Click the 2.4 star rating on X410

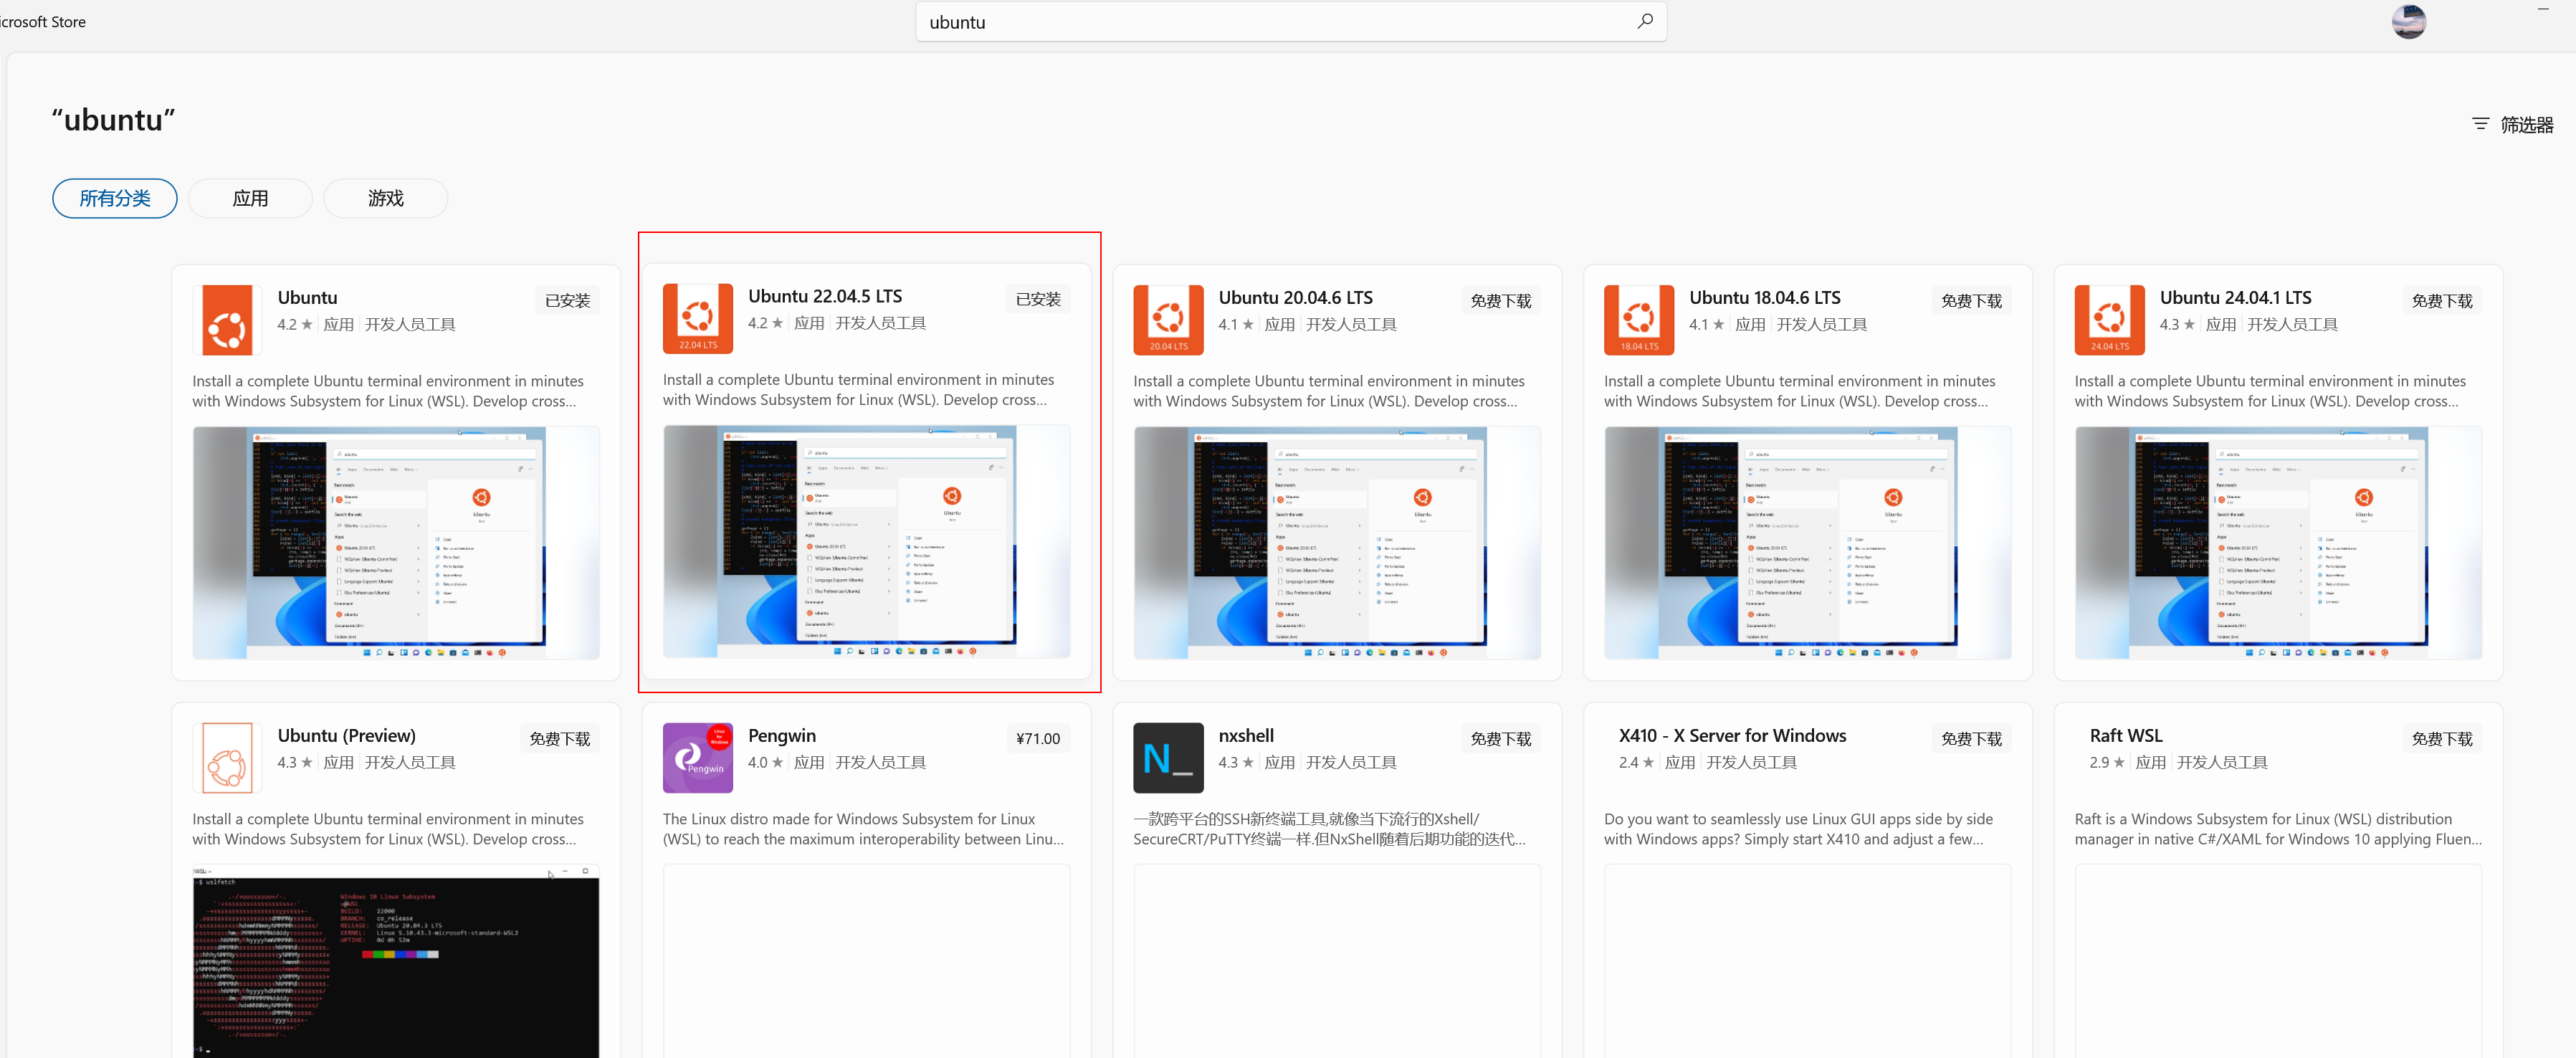pyautogui.click(x=1636, y=762)
